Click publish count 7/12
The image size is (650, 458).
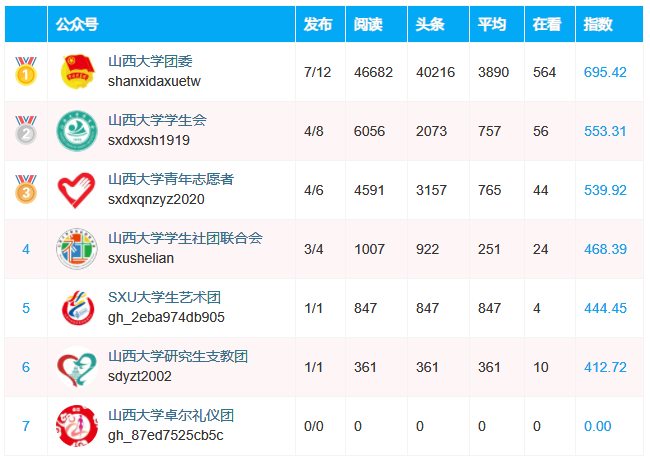click(x=318, y=72)
